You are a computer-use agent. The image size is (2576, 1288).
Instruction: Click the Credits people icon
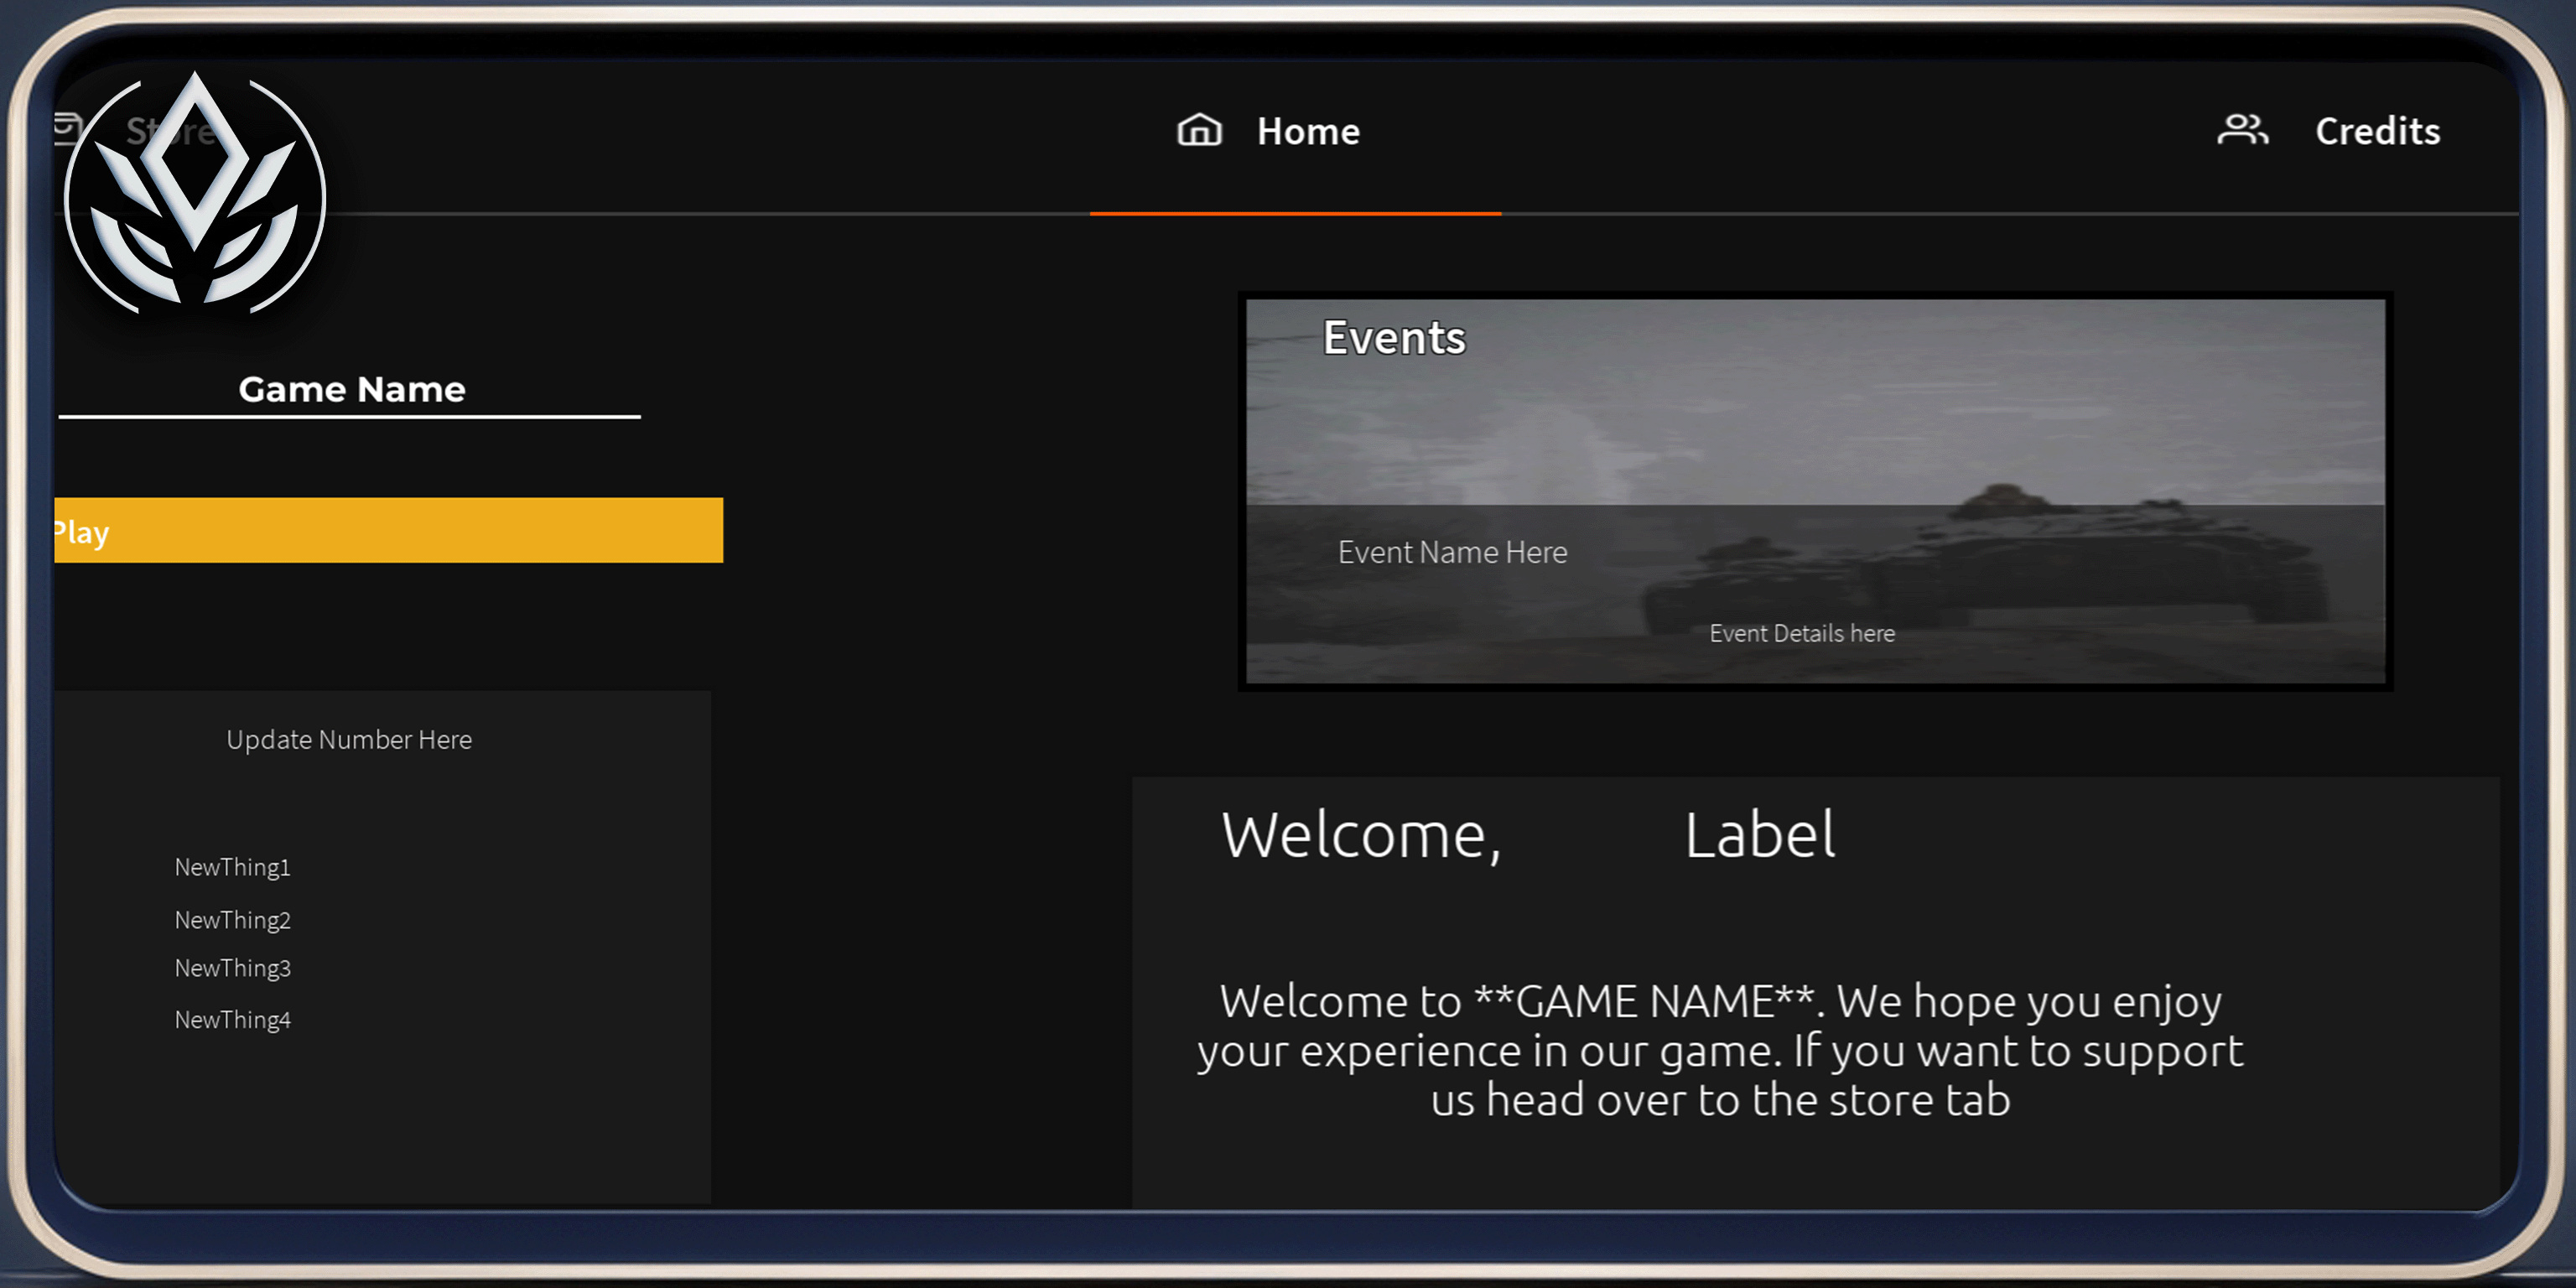(2242, 130)
